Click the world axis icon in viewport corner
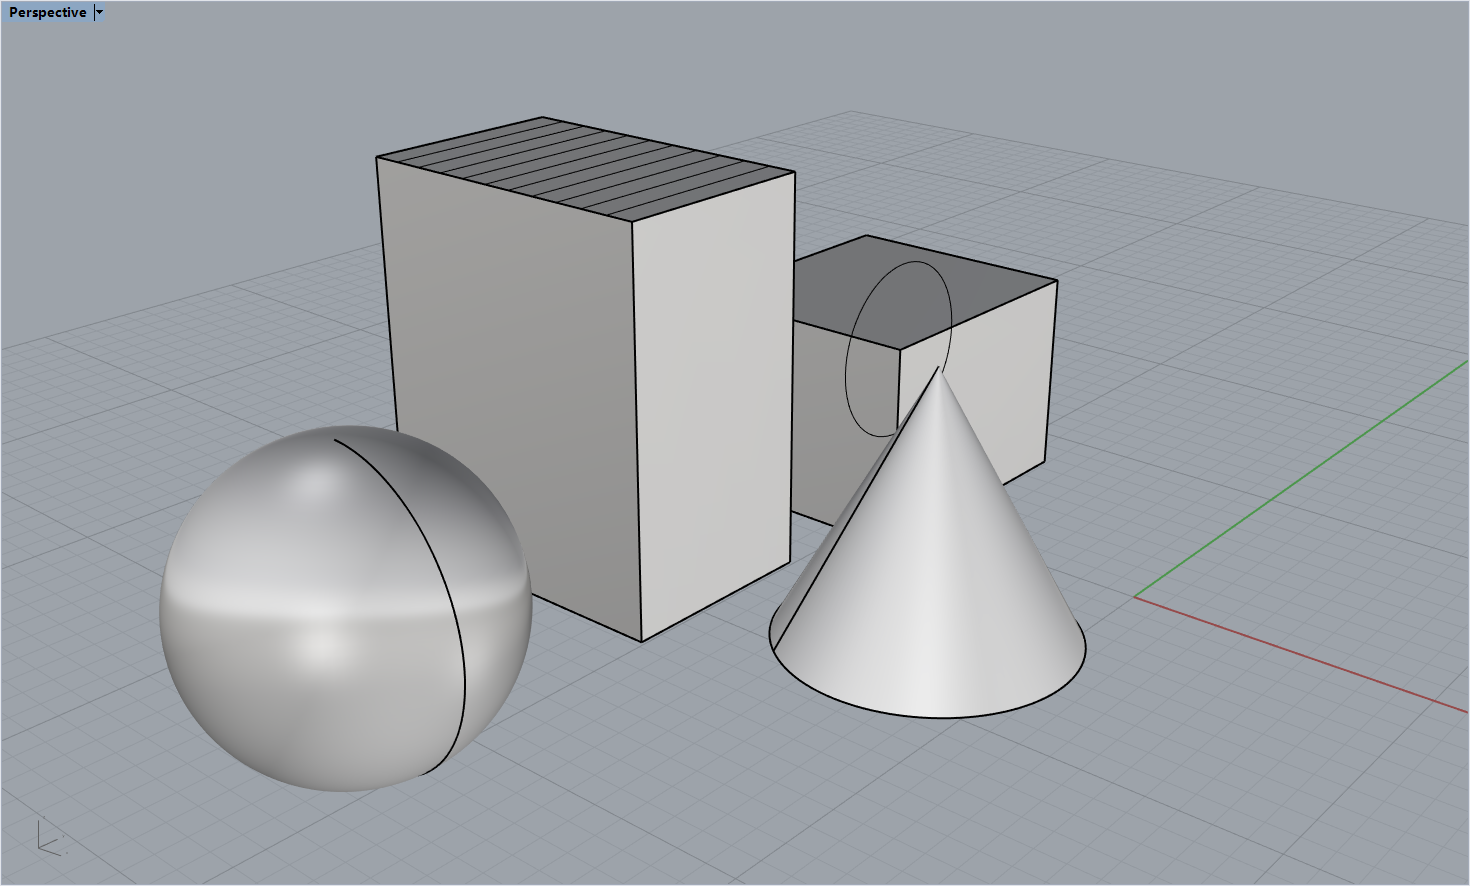This screenshot has height=886, width=1470. [x=50, y=838]
